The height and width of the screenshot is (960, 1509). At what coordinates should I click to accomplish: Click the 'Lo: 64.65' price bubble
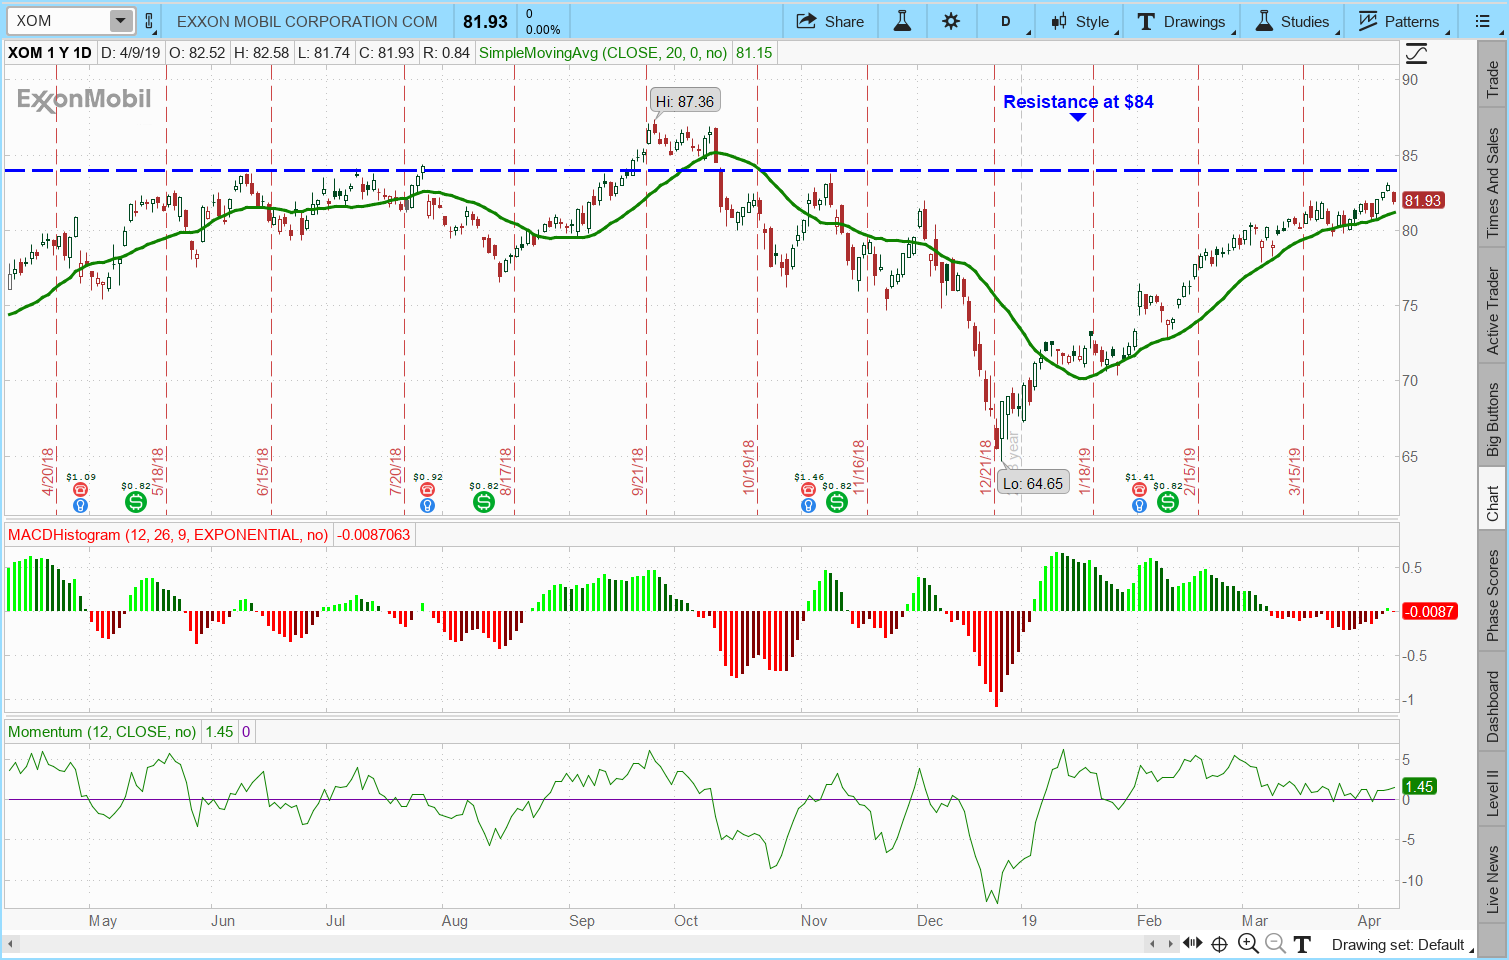(1033, 483)
